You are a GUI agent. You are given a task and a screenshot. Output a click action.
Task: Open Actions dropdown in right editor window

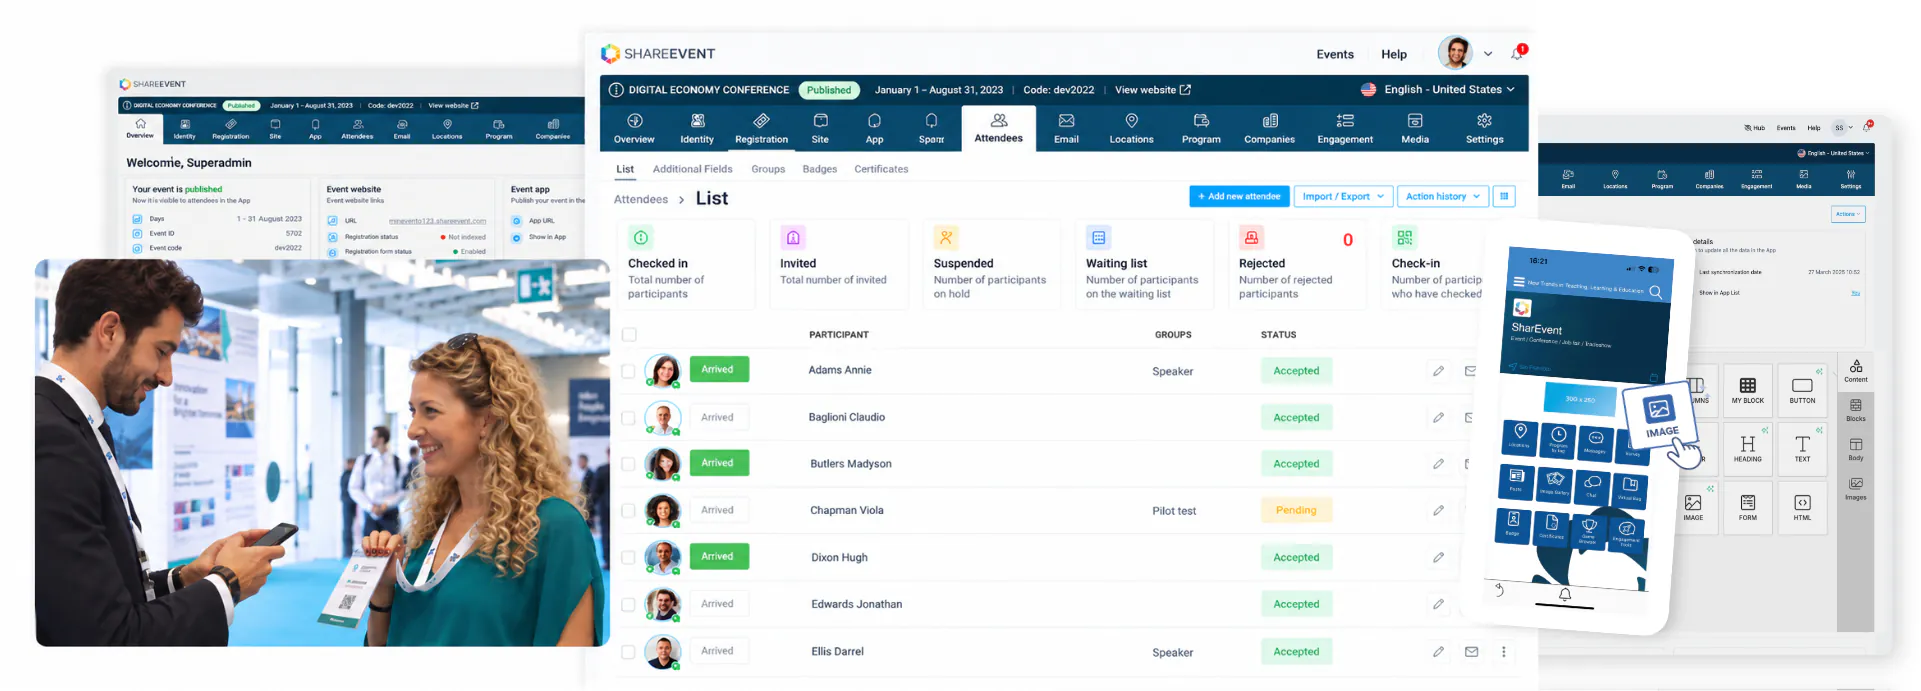click(x=1848, y=214)
